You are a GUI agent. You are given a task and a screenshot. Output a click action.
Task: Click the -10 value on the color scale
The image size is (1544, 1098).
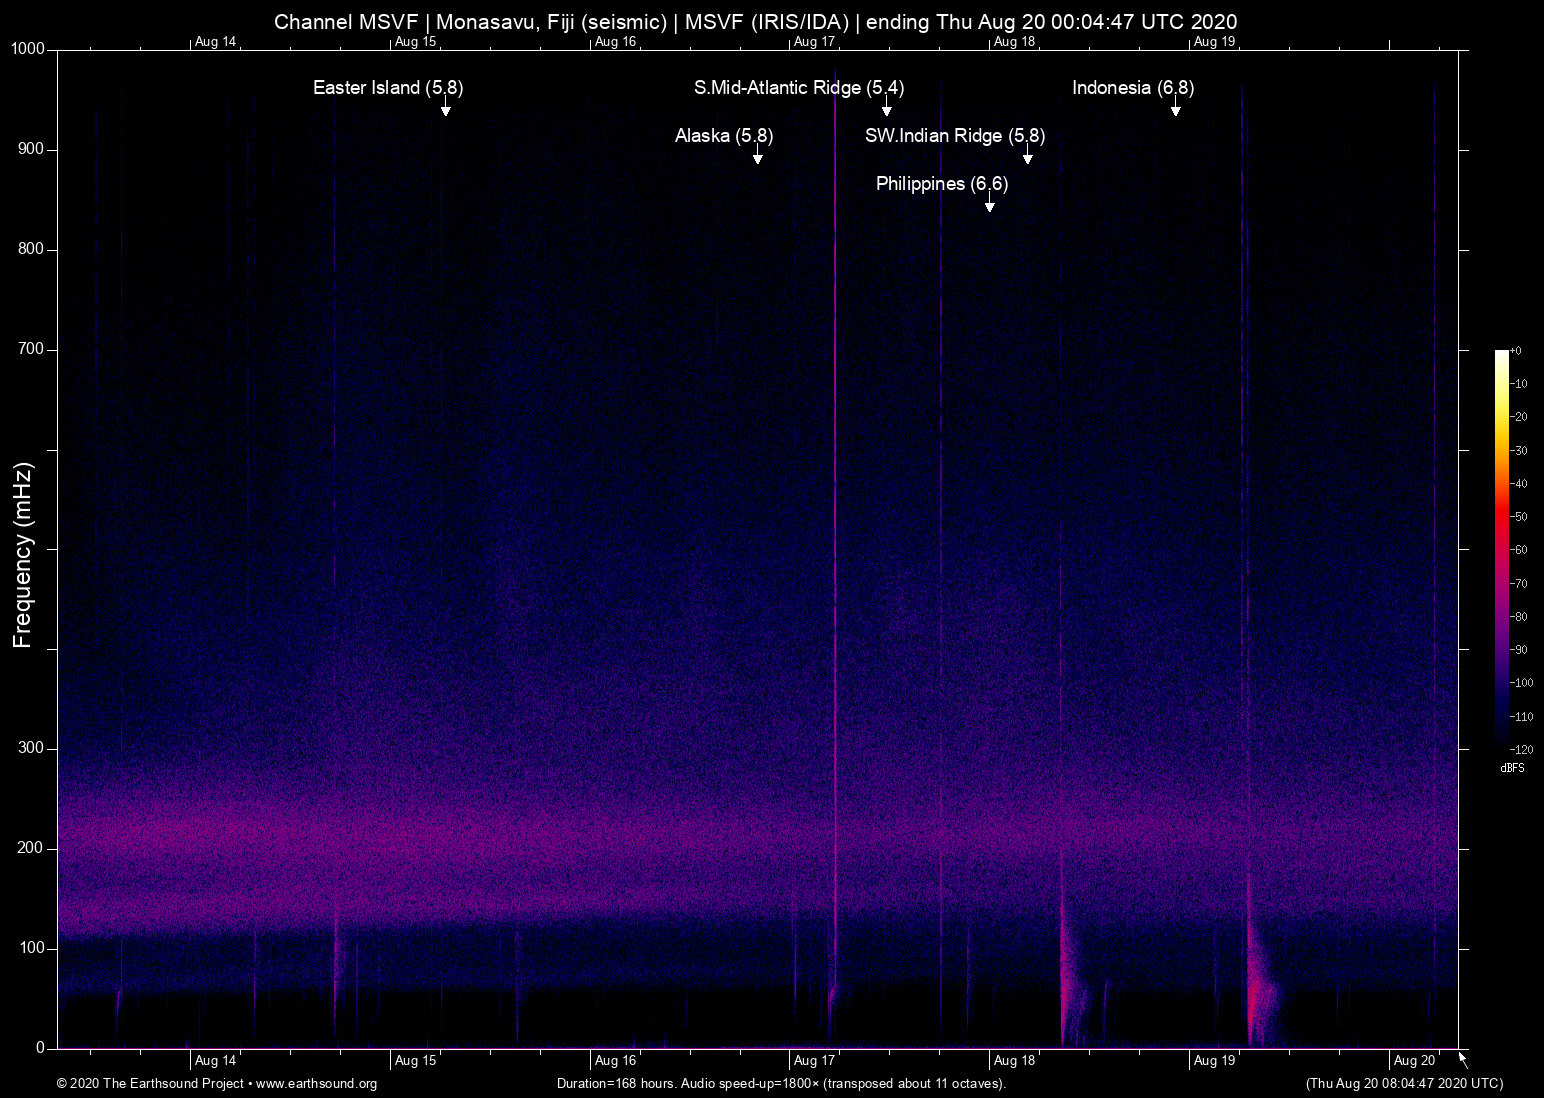[x=1519, y=384]
